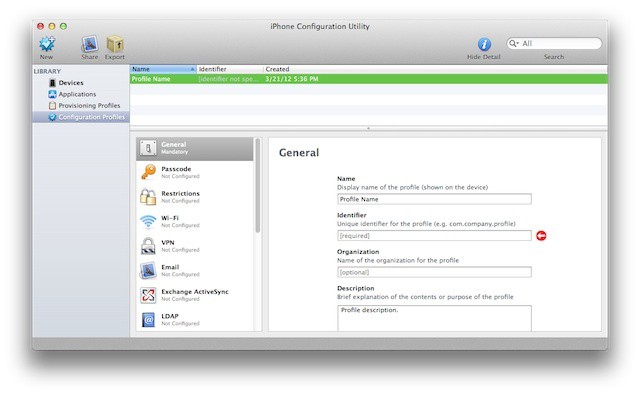The width and height of the screenshot is (640, 395).
Task: Click the Passcode key icon
Action: coord(148,172)
